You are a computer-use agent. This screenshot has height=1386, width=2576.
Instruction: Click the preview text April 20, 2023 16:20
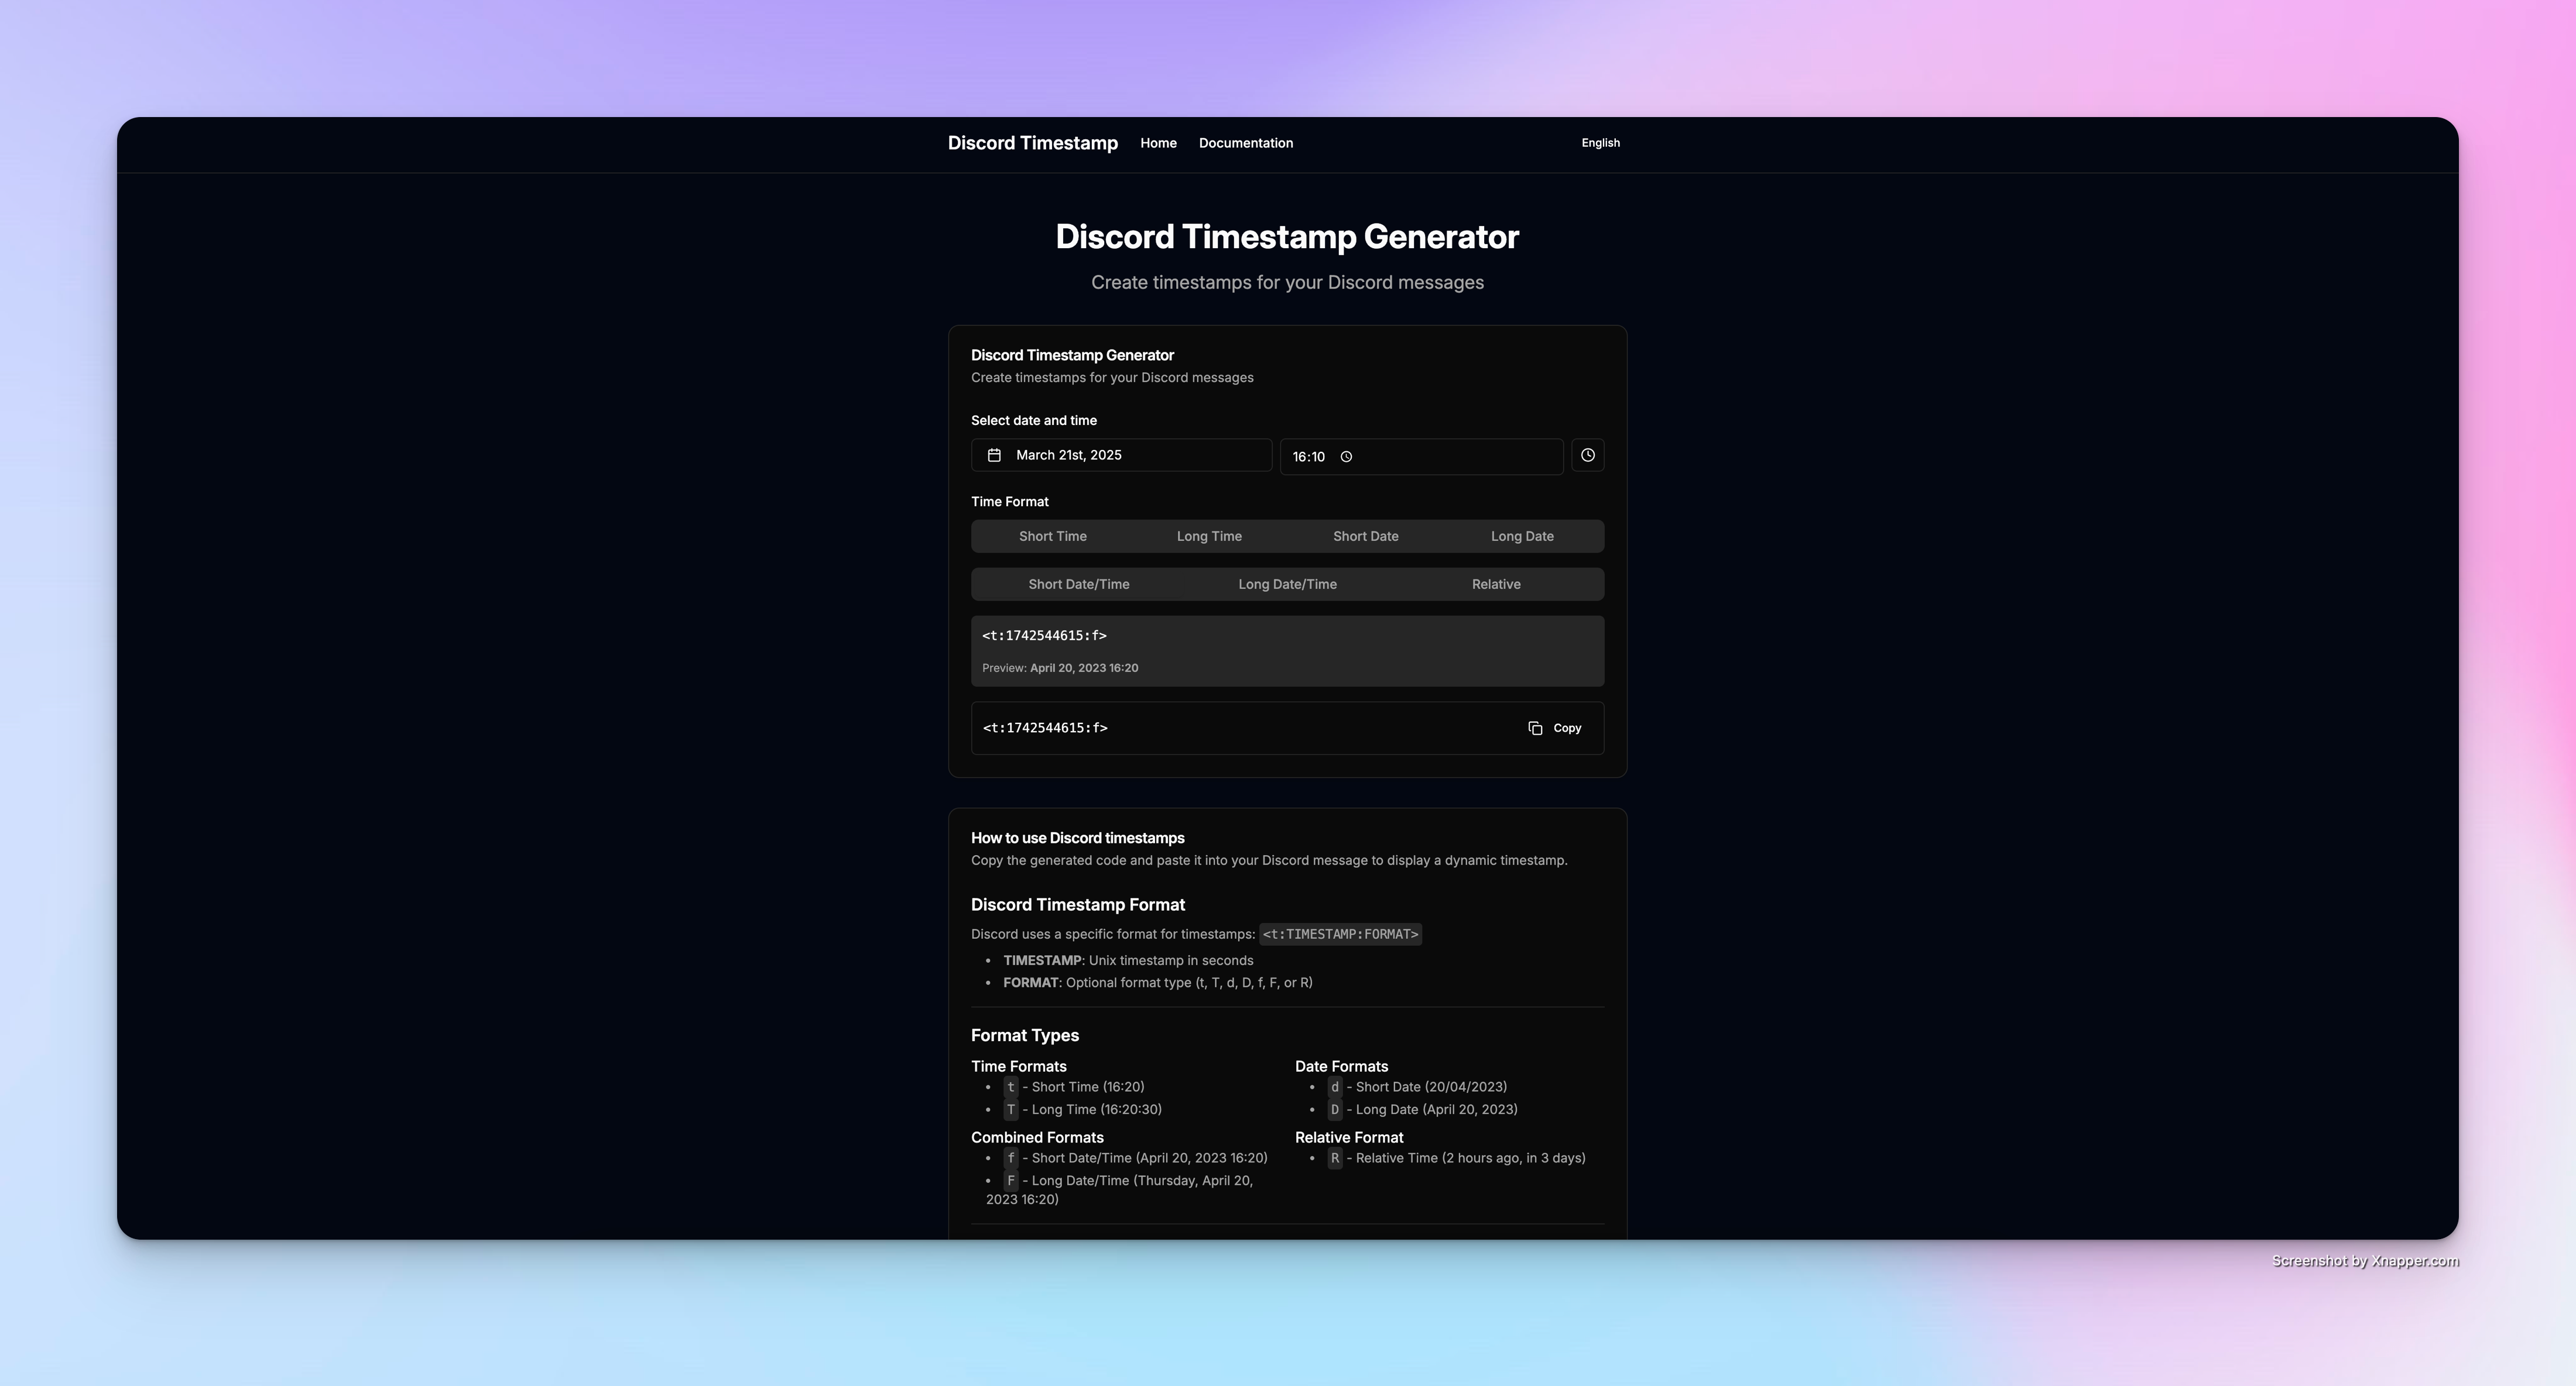coord(1084,668)
